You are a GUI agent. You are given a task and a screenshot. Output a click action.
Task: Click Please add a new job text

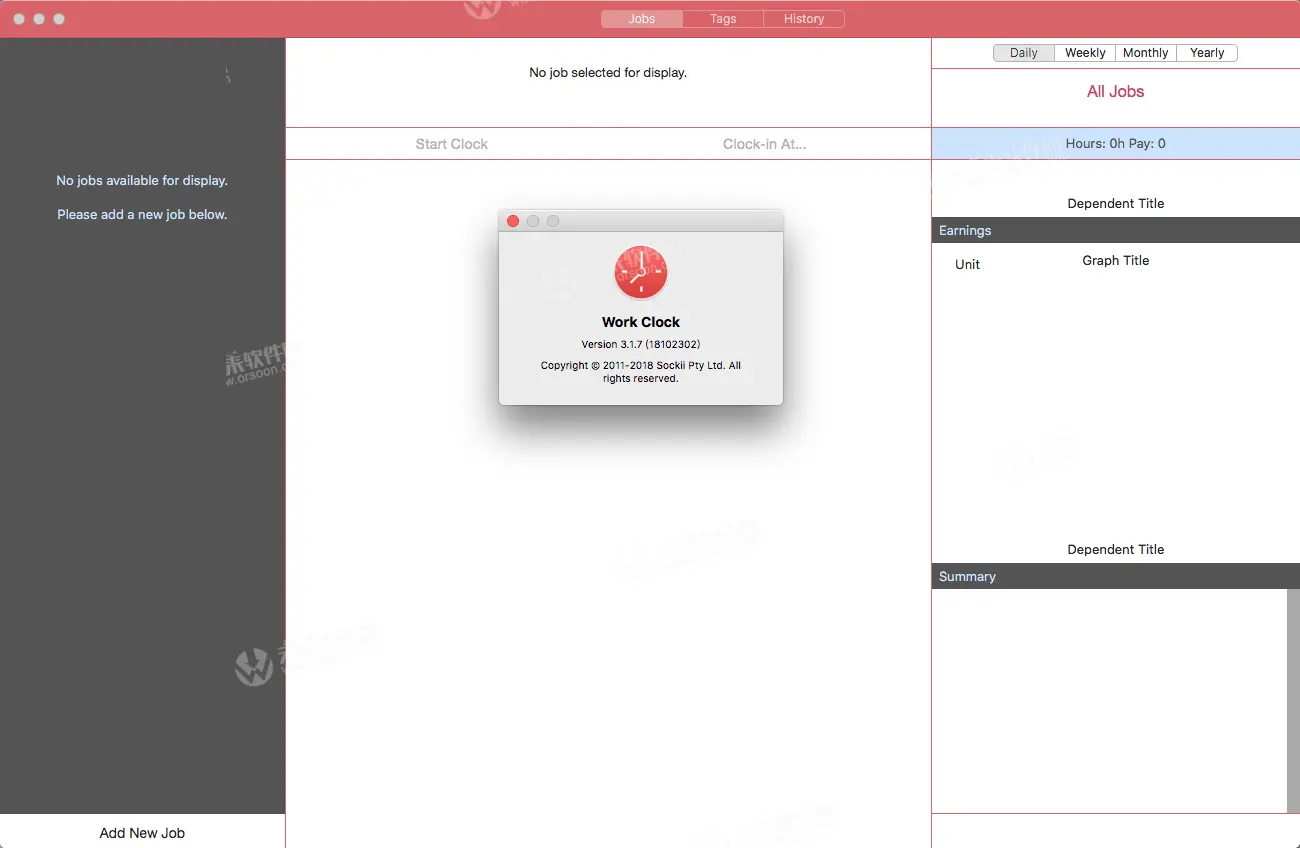[x=142, y=214]
